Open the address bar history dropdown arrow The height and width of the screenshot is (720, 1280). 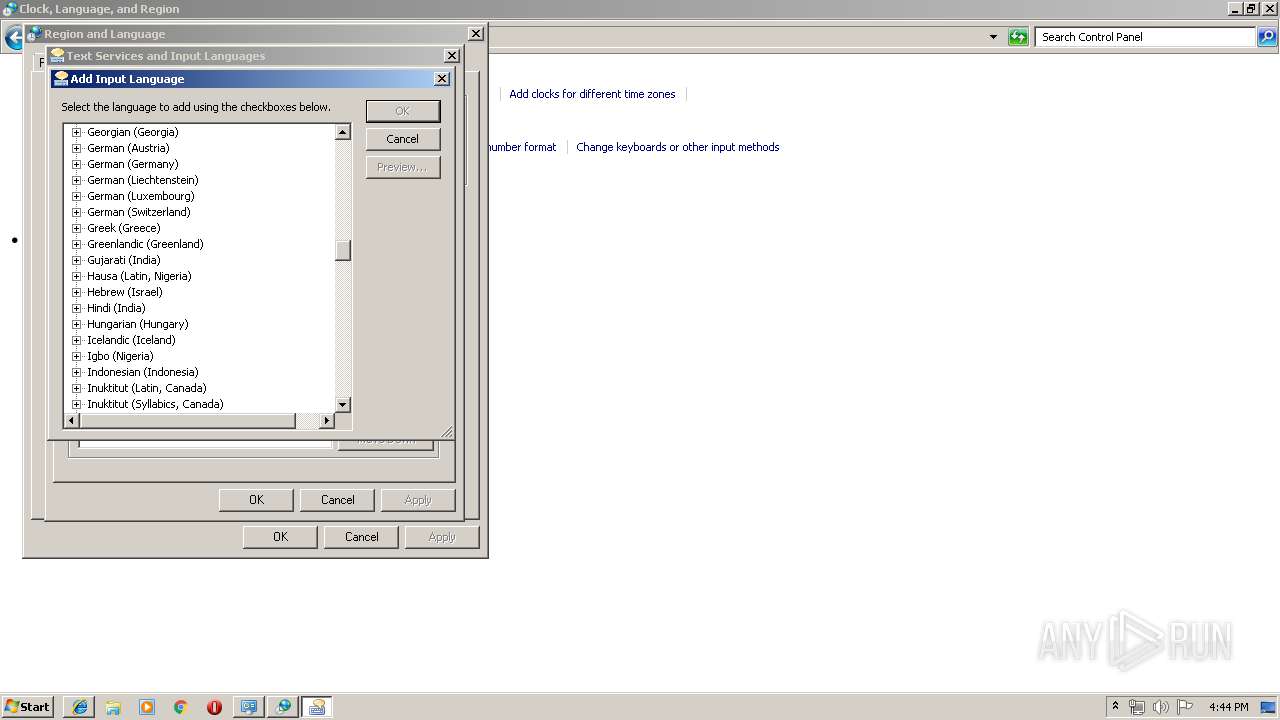(x=993, y=37)
